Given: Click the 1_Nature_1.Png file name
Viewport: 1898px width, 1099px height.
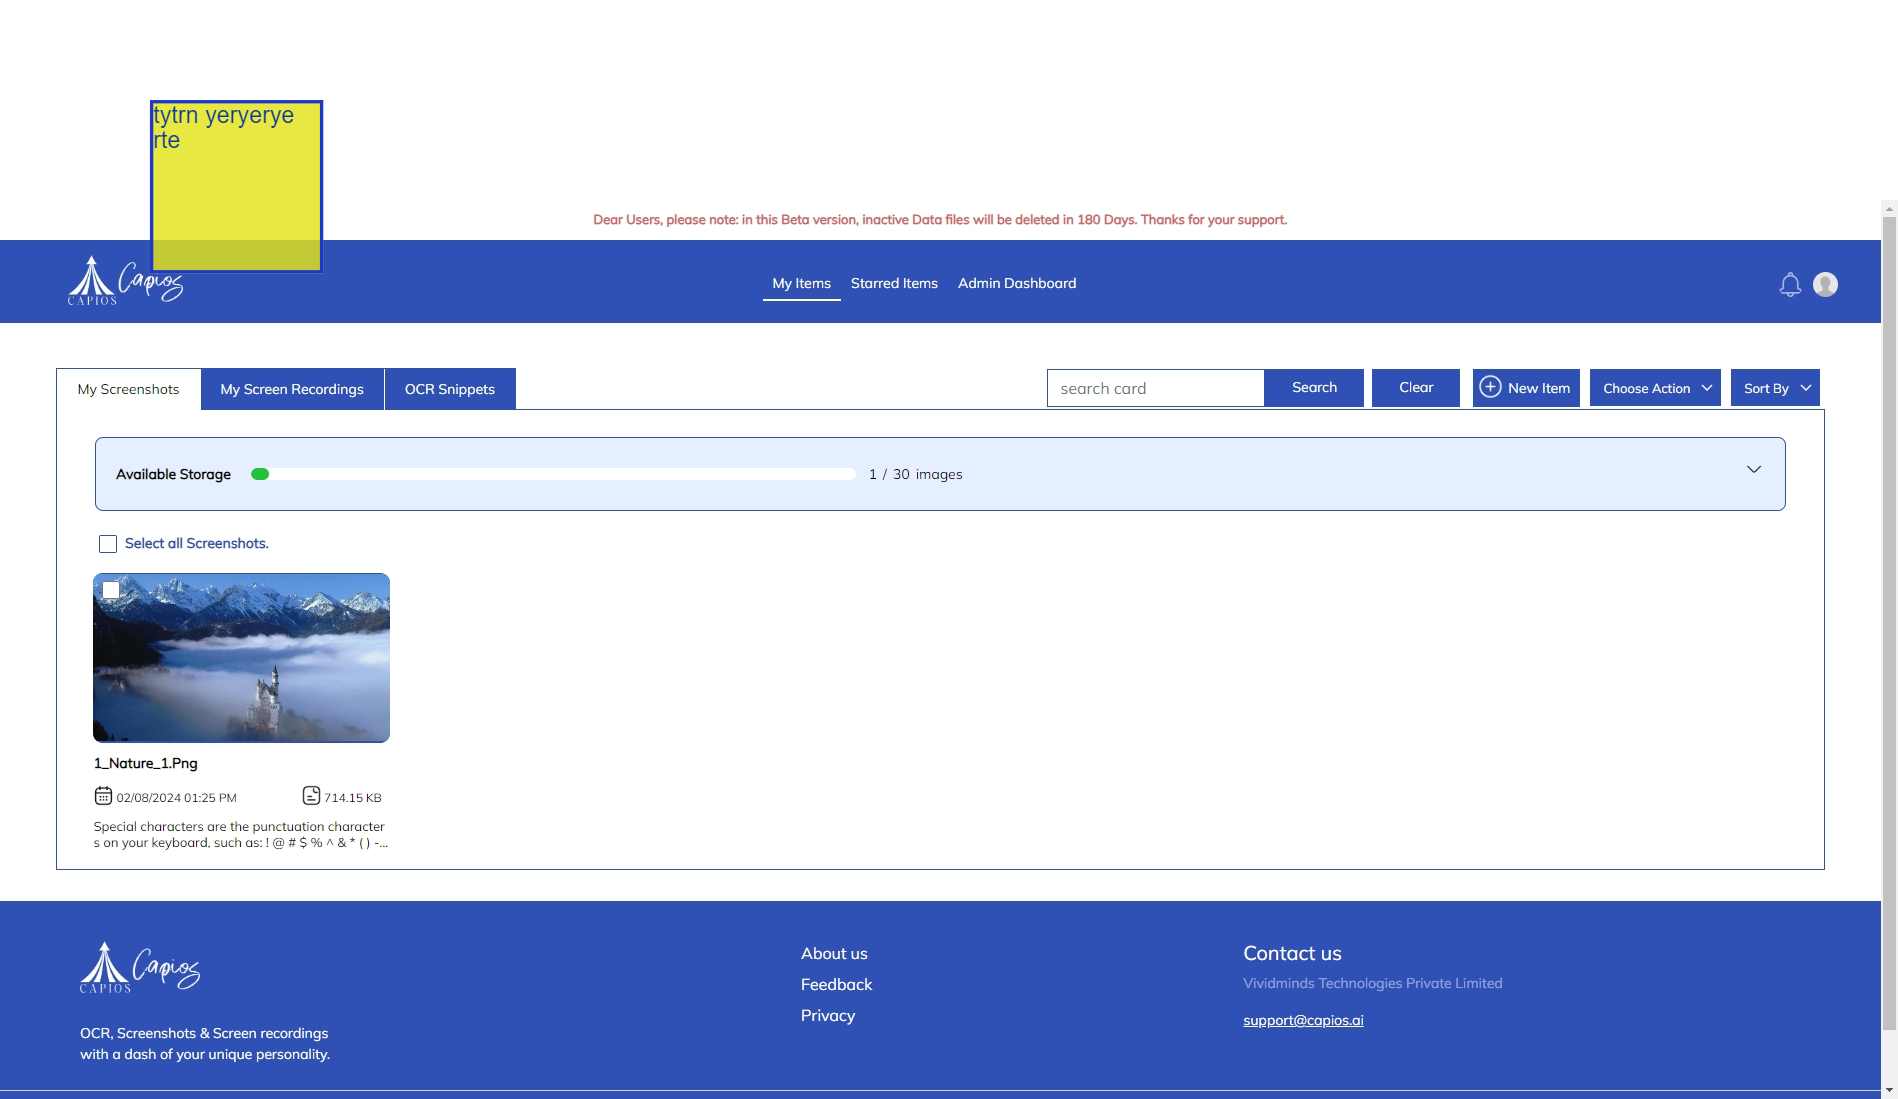Looking at the screenshot, I should (146, 764).
